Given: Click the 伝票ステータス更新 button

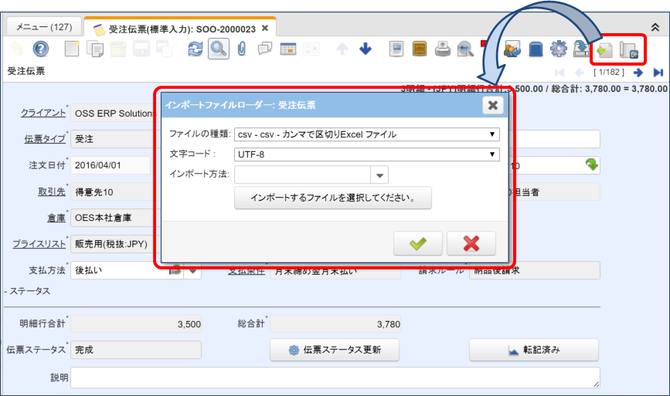Looking at the screenshot, I should pyautogui.click(x=335, y=350).
